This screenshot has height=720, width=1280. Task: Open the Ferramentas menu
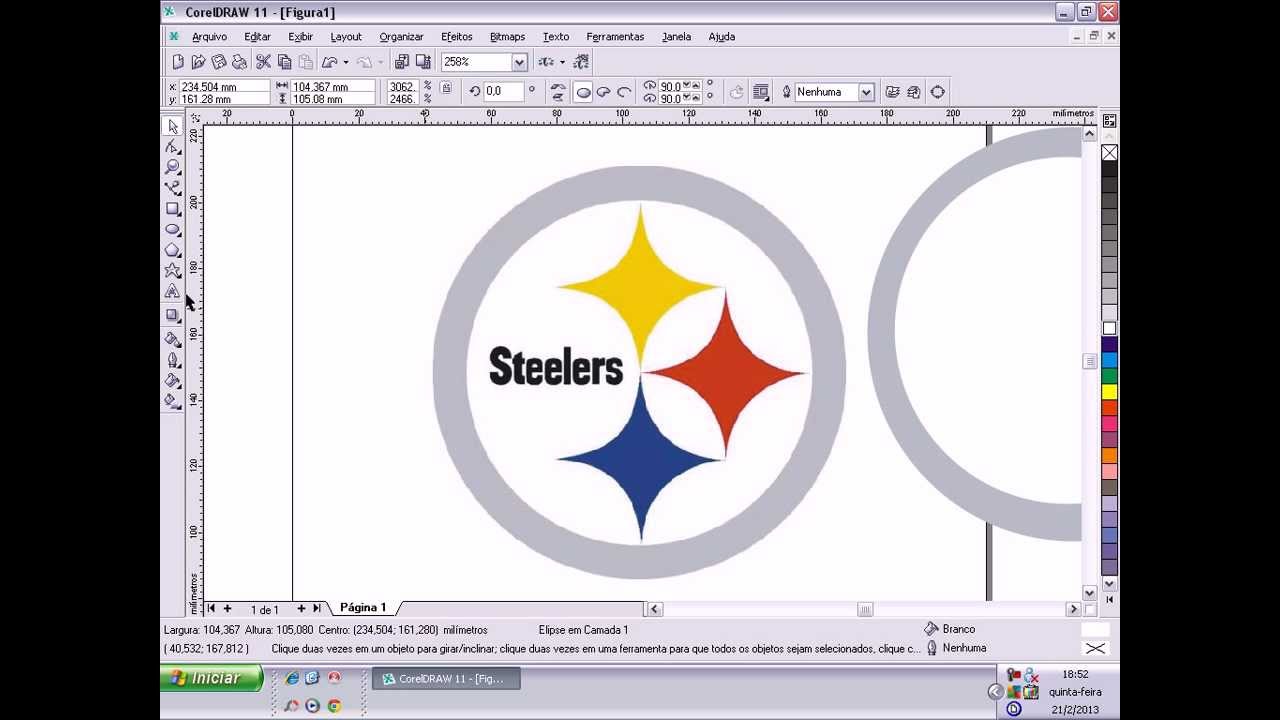point(615,37)
